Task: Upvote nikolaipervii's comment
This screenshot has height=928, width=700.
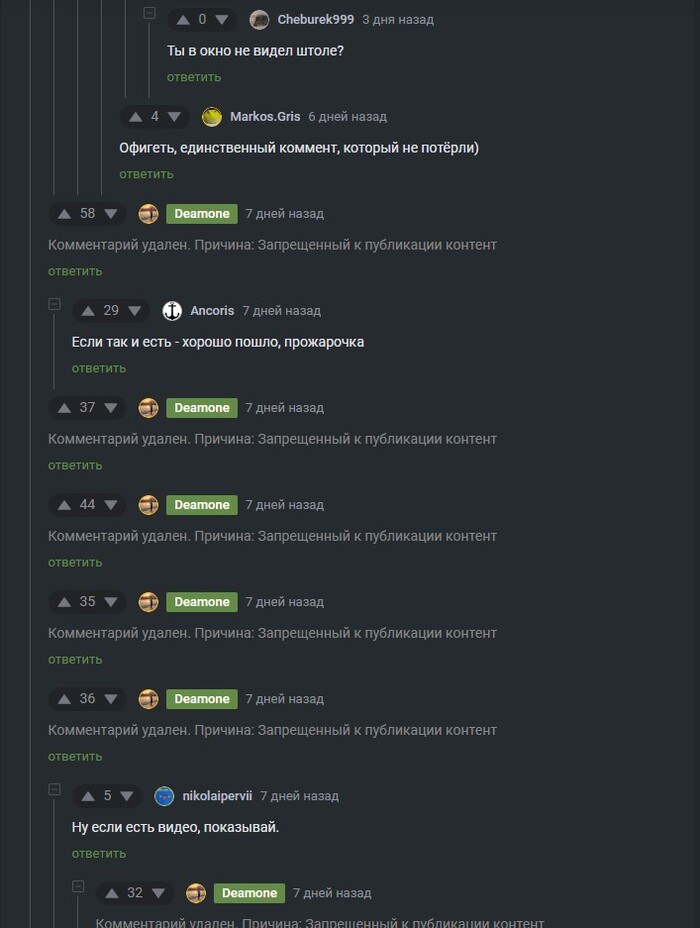Action: [88, 797]
